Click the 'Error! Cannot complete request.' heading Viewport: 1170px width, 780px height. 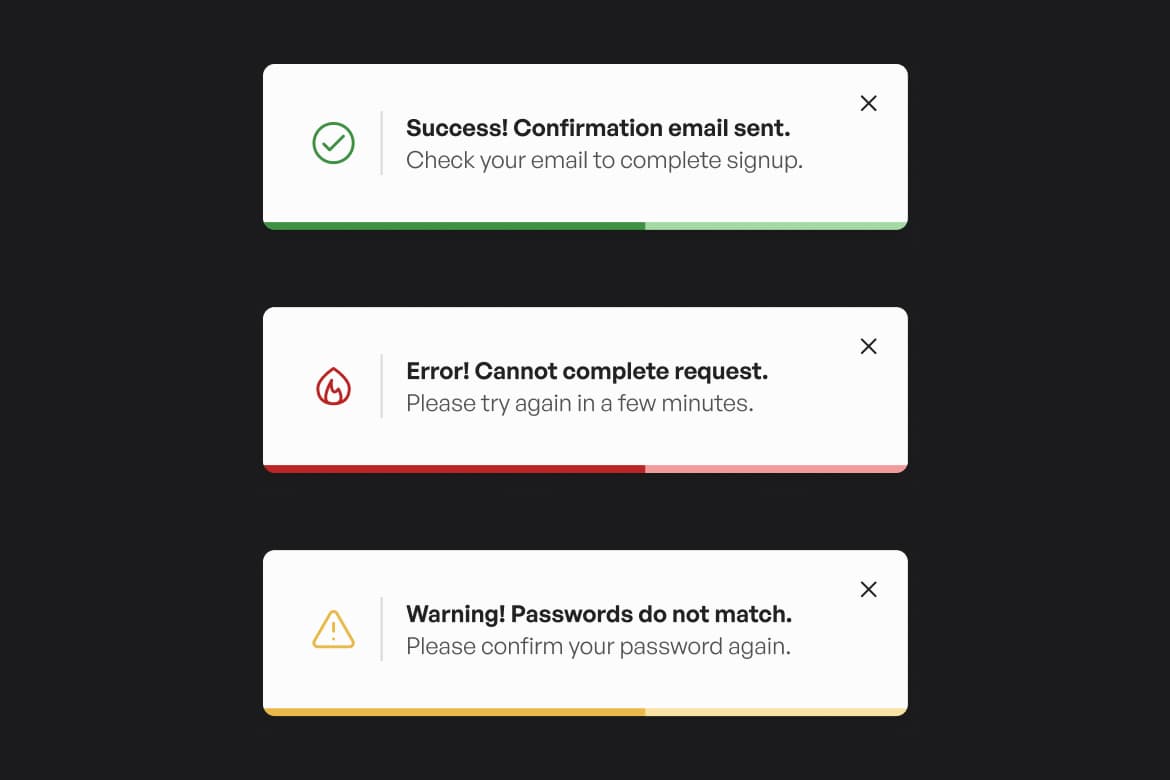click(587, 371)
